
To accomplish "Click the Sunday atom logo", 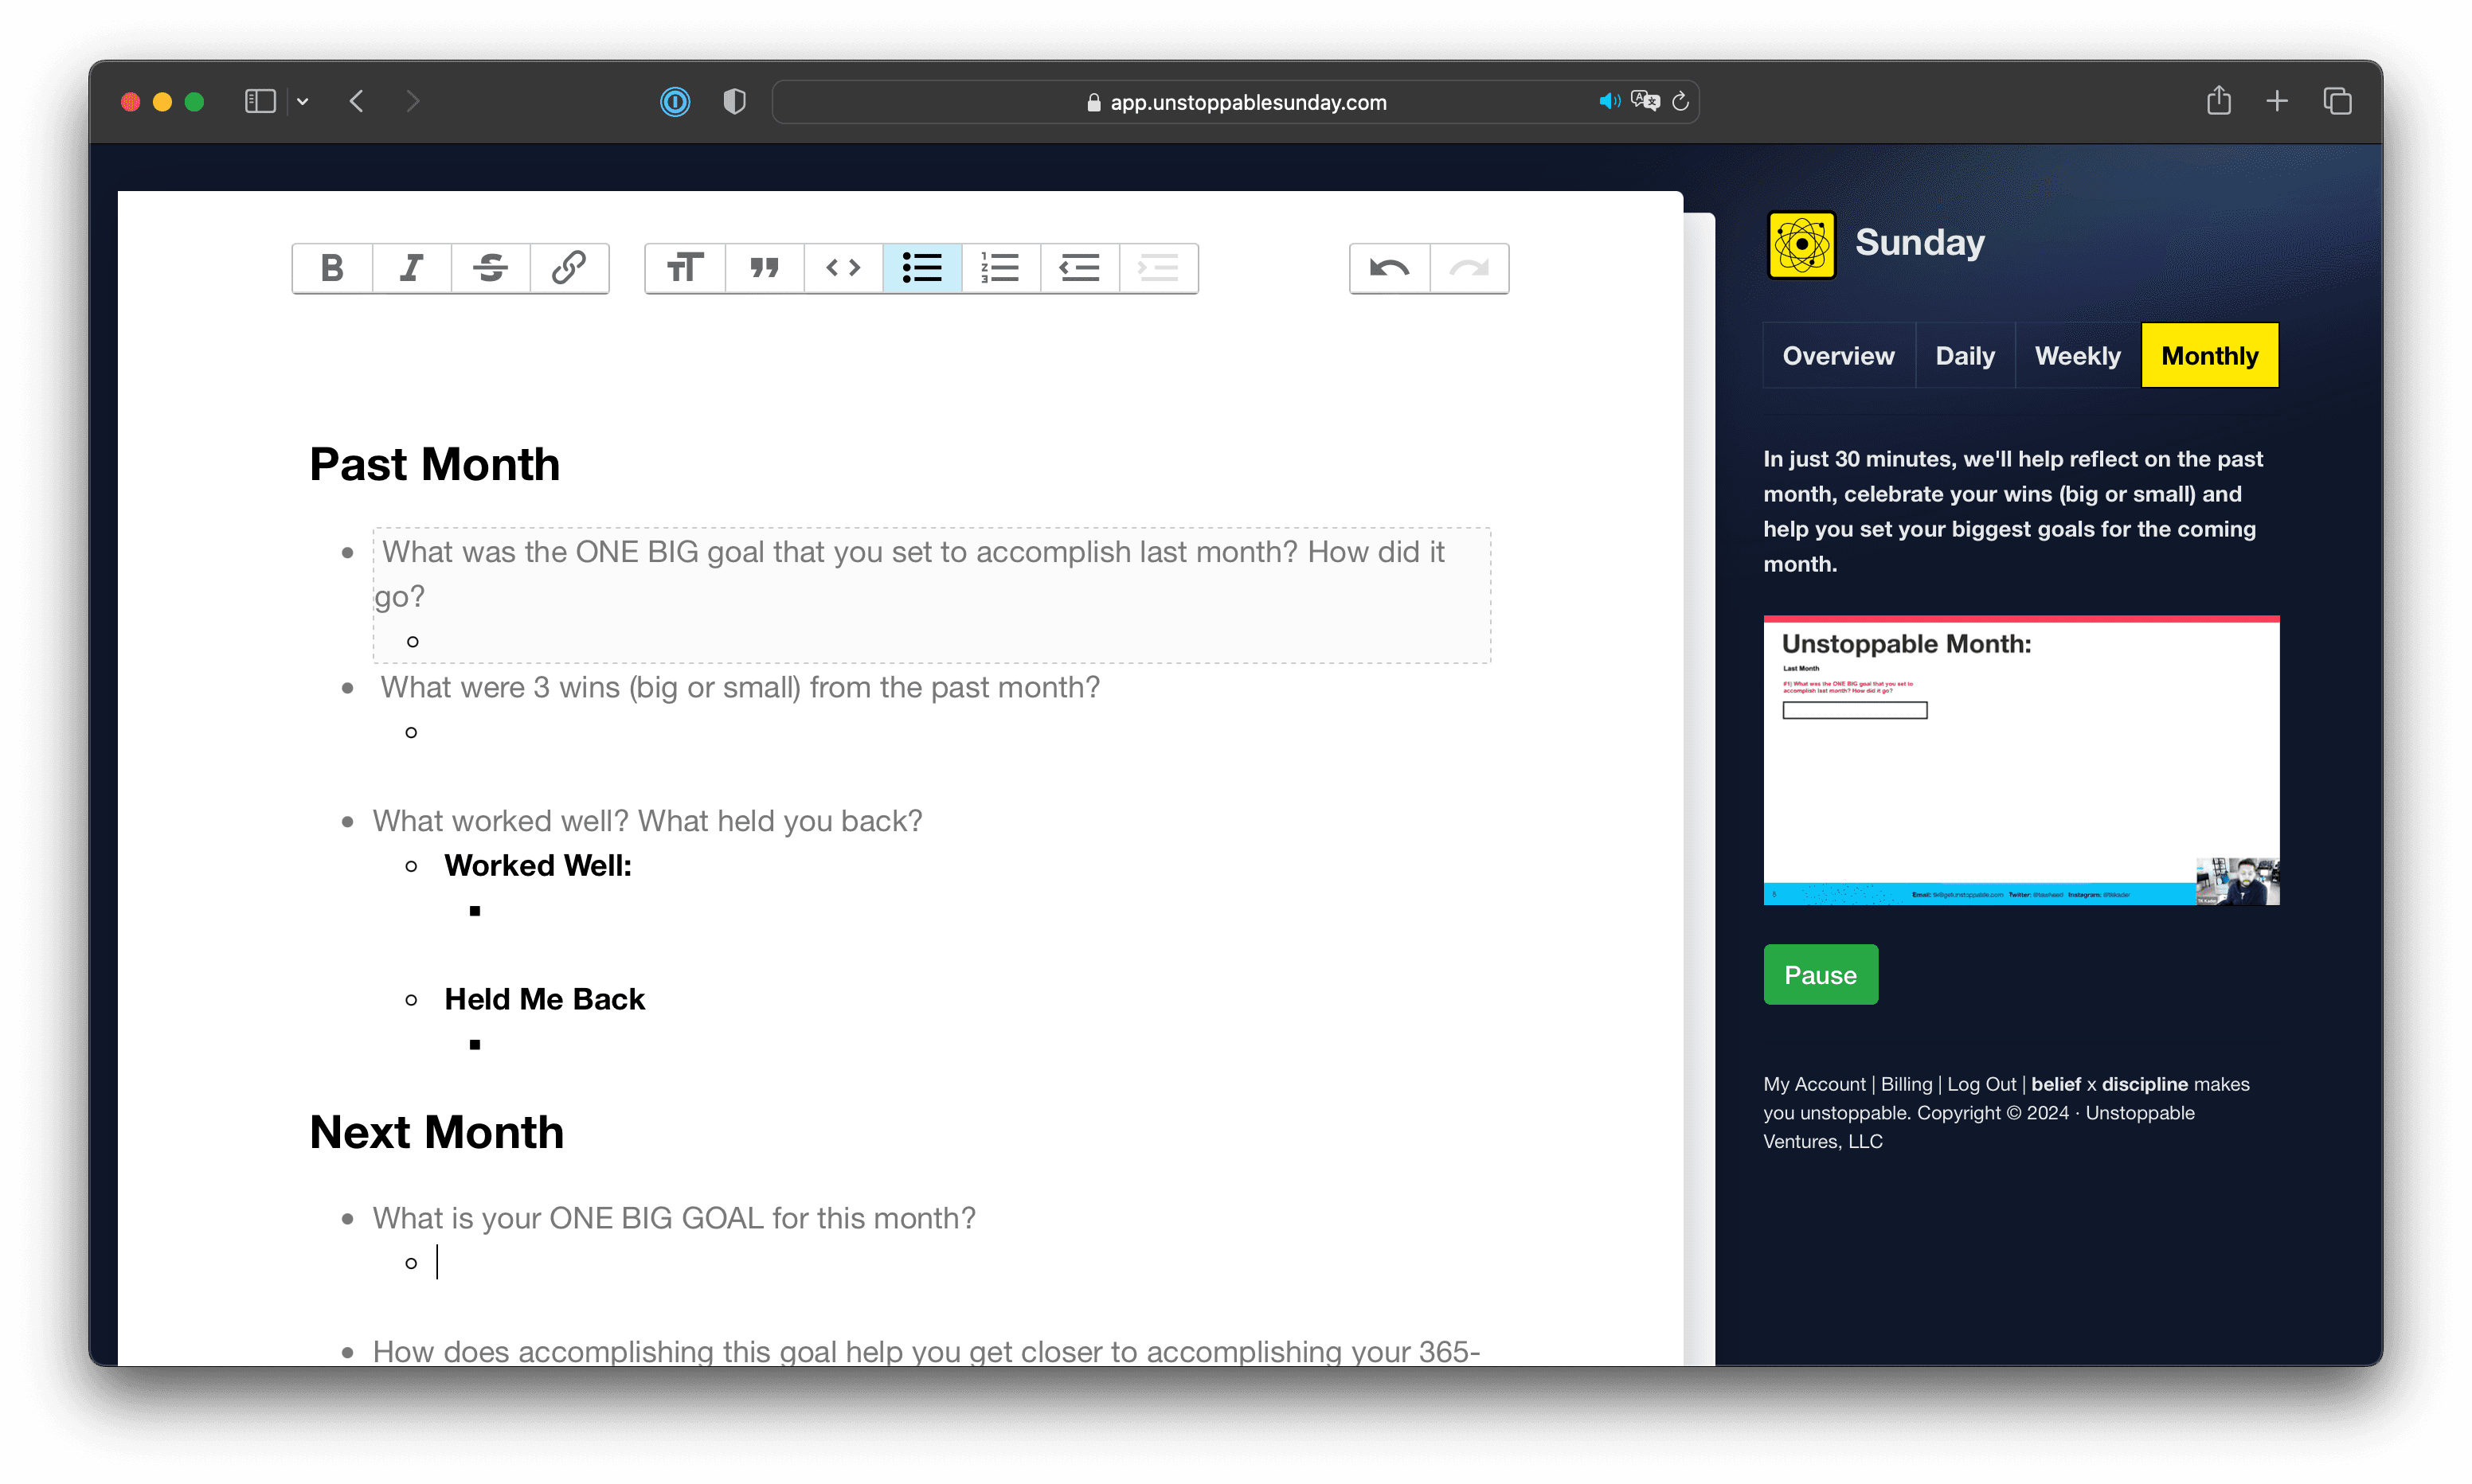I will (1801, 244).
